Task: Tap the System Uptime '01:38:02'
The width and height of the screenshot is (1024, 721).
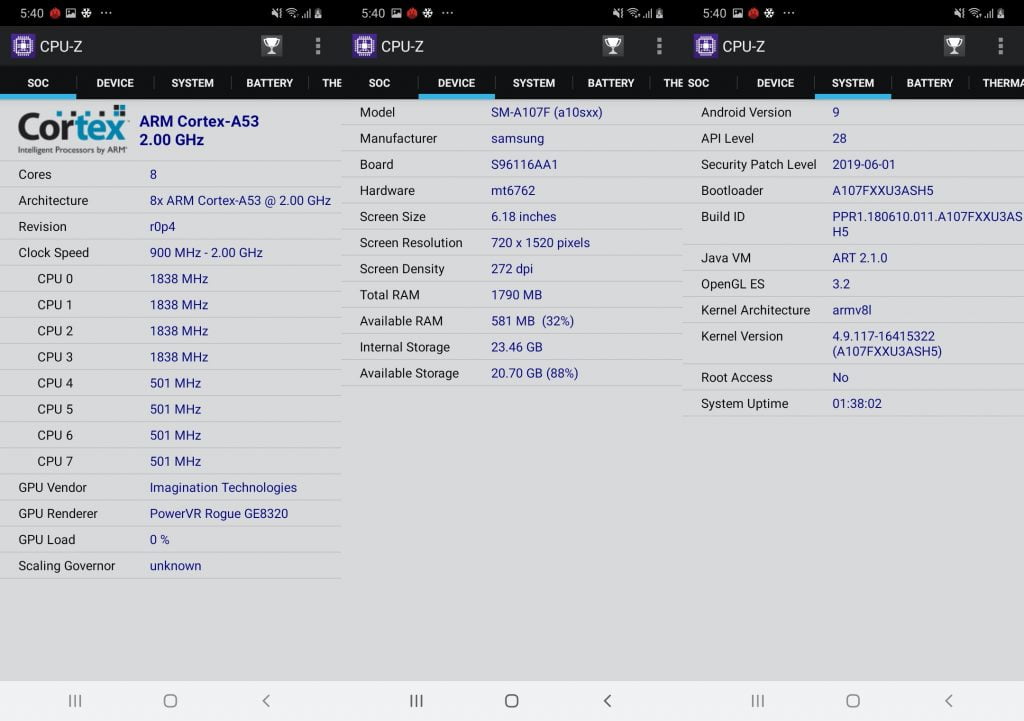Action: (857, 404)
